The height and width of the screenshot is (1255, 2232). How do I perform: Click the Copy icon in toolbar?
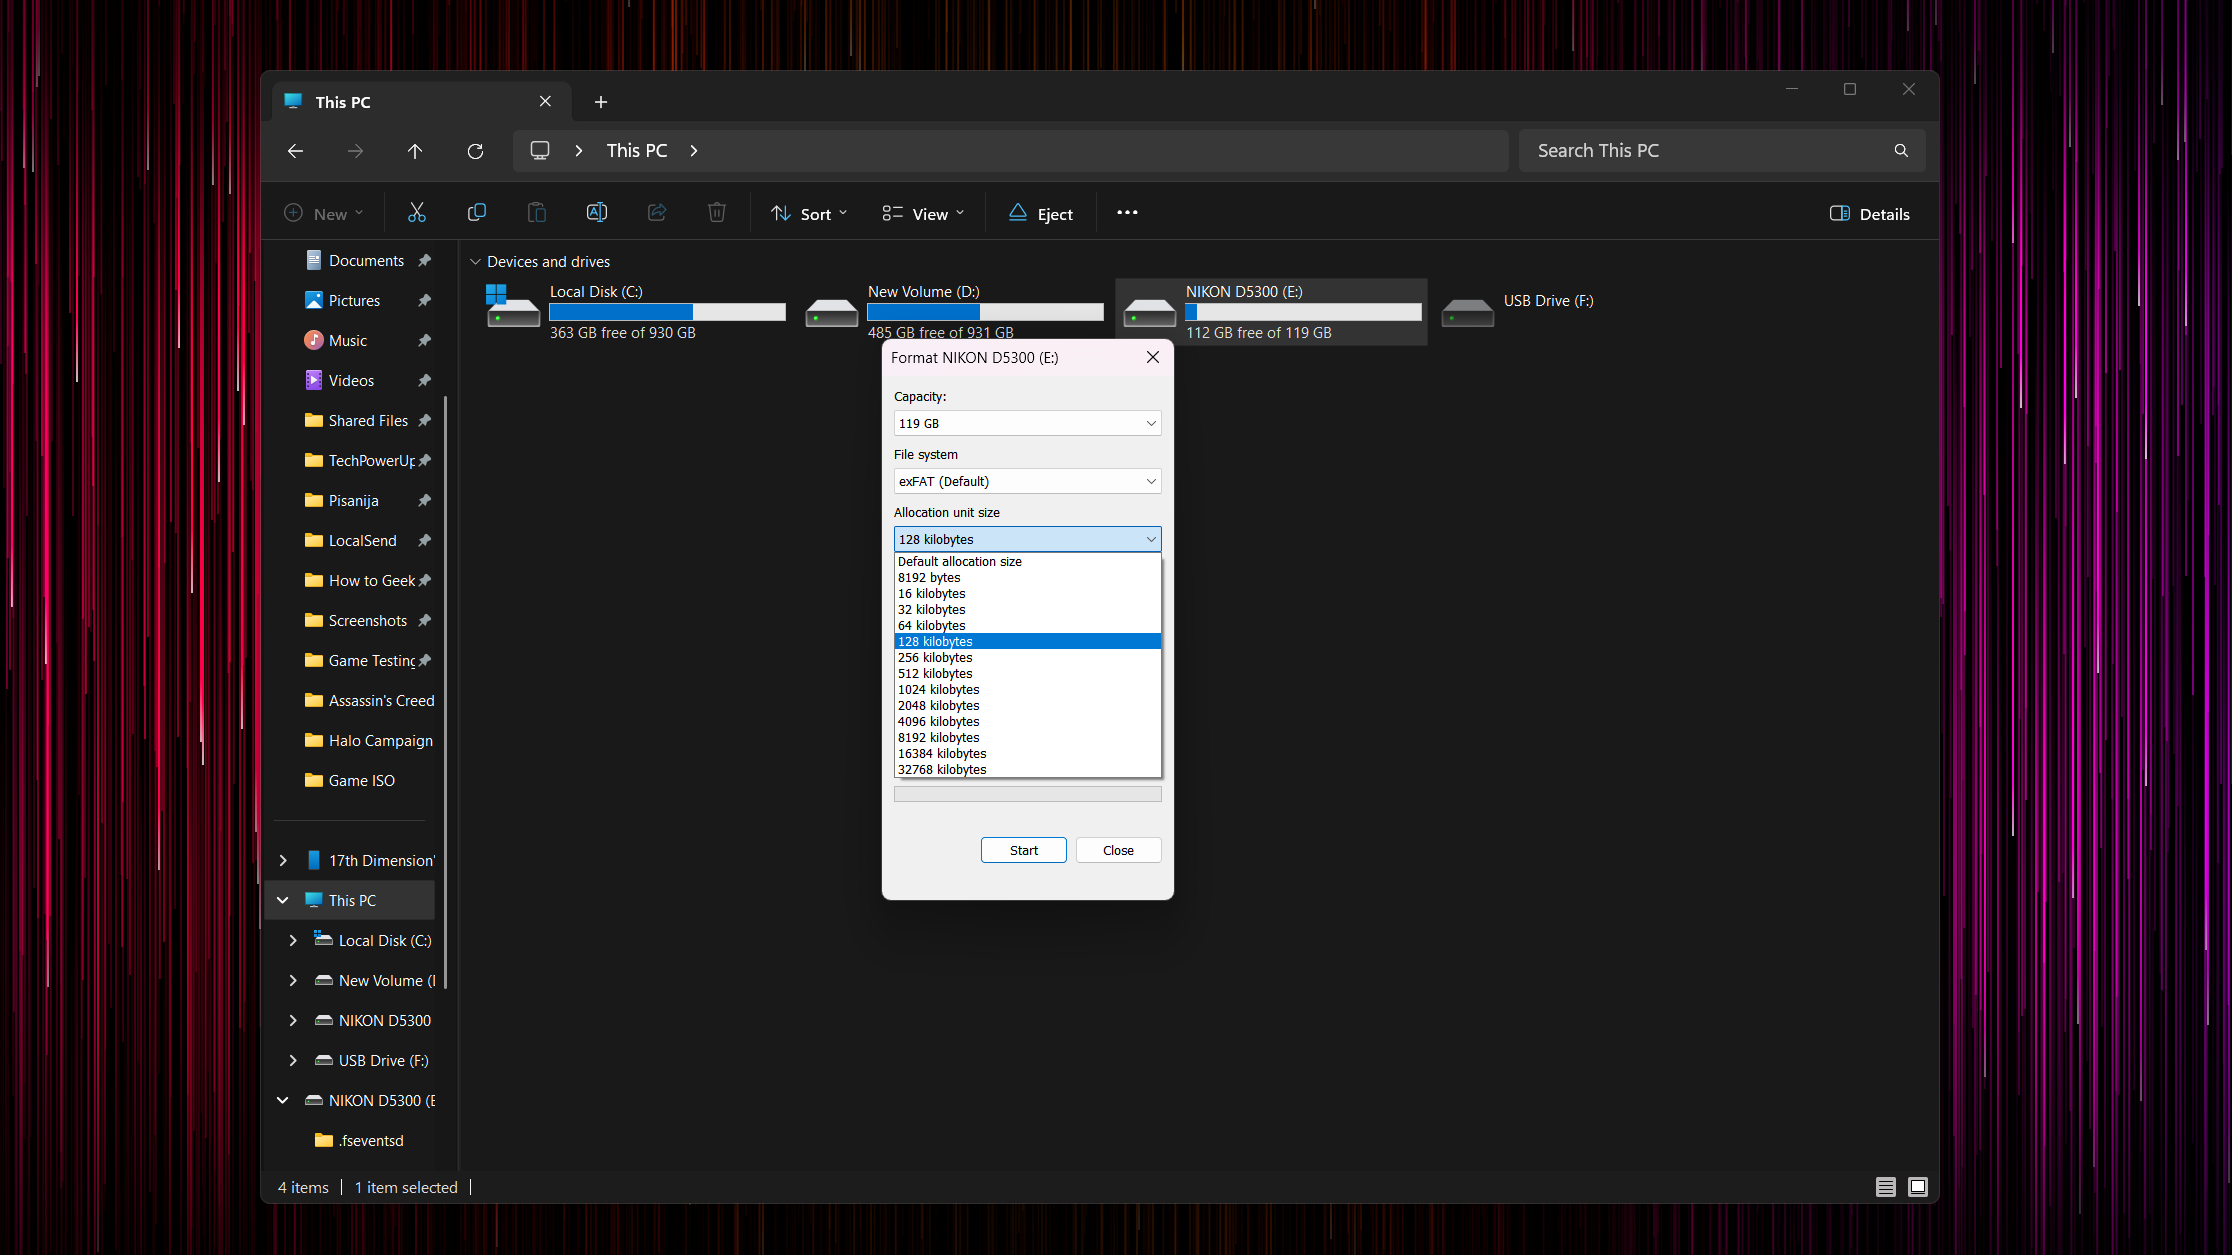point(477,213)
